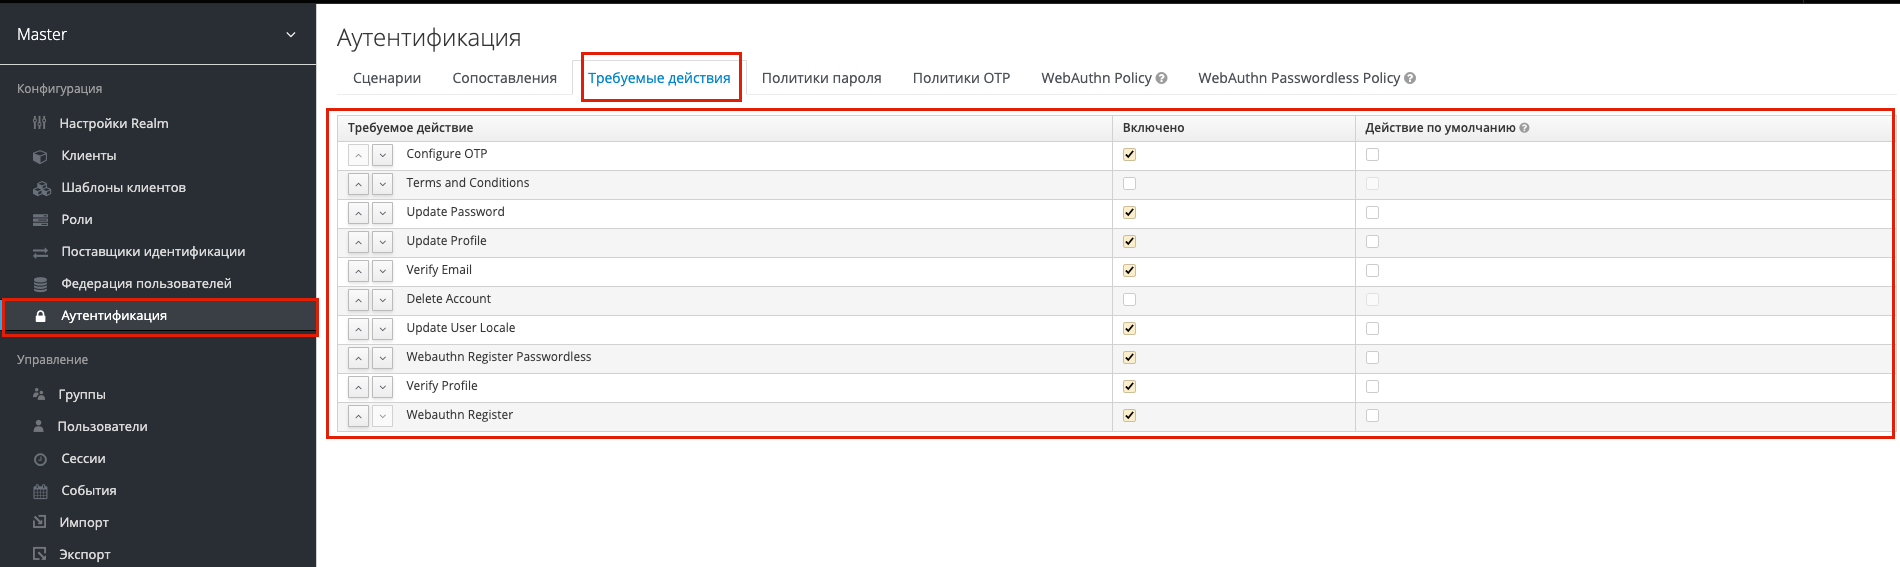The height and width of the screenshot is (567, 1900).
Task: Move Terms and Conditions up
Action: 358,184
